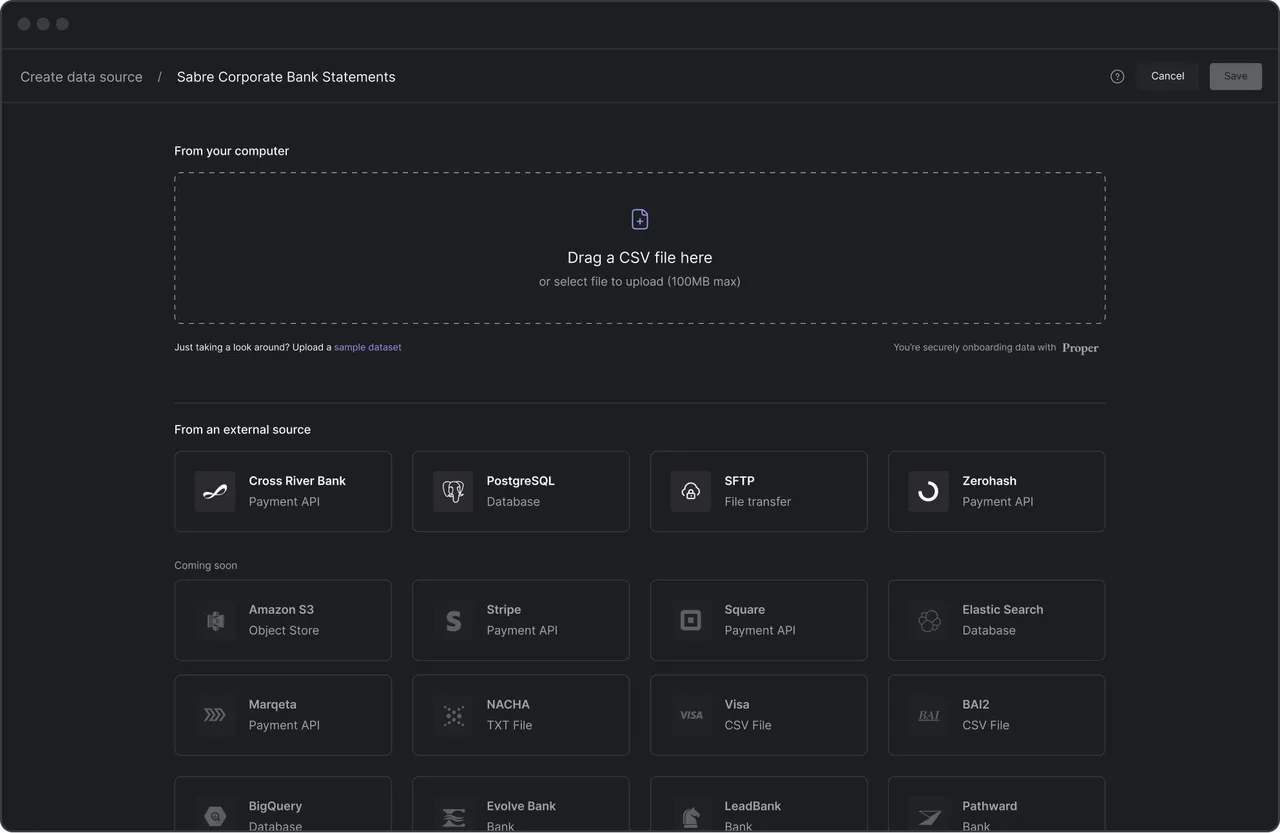Click the Evolve Bank name
1280x833 pixels.
pyautogui.click(x=521, y=806)
